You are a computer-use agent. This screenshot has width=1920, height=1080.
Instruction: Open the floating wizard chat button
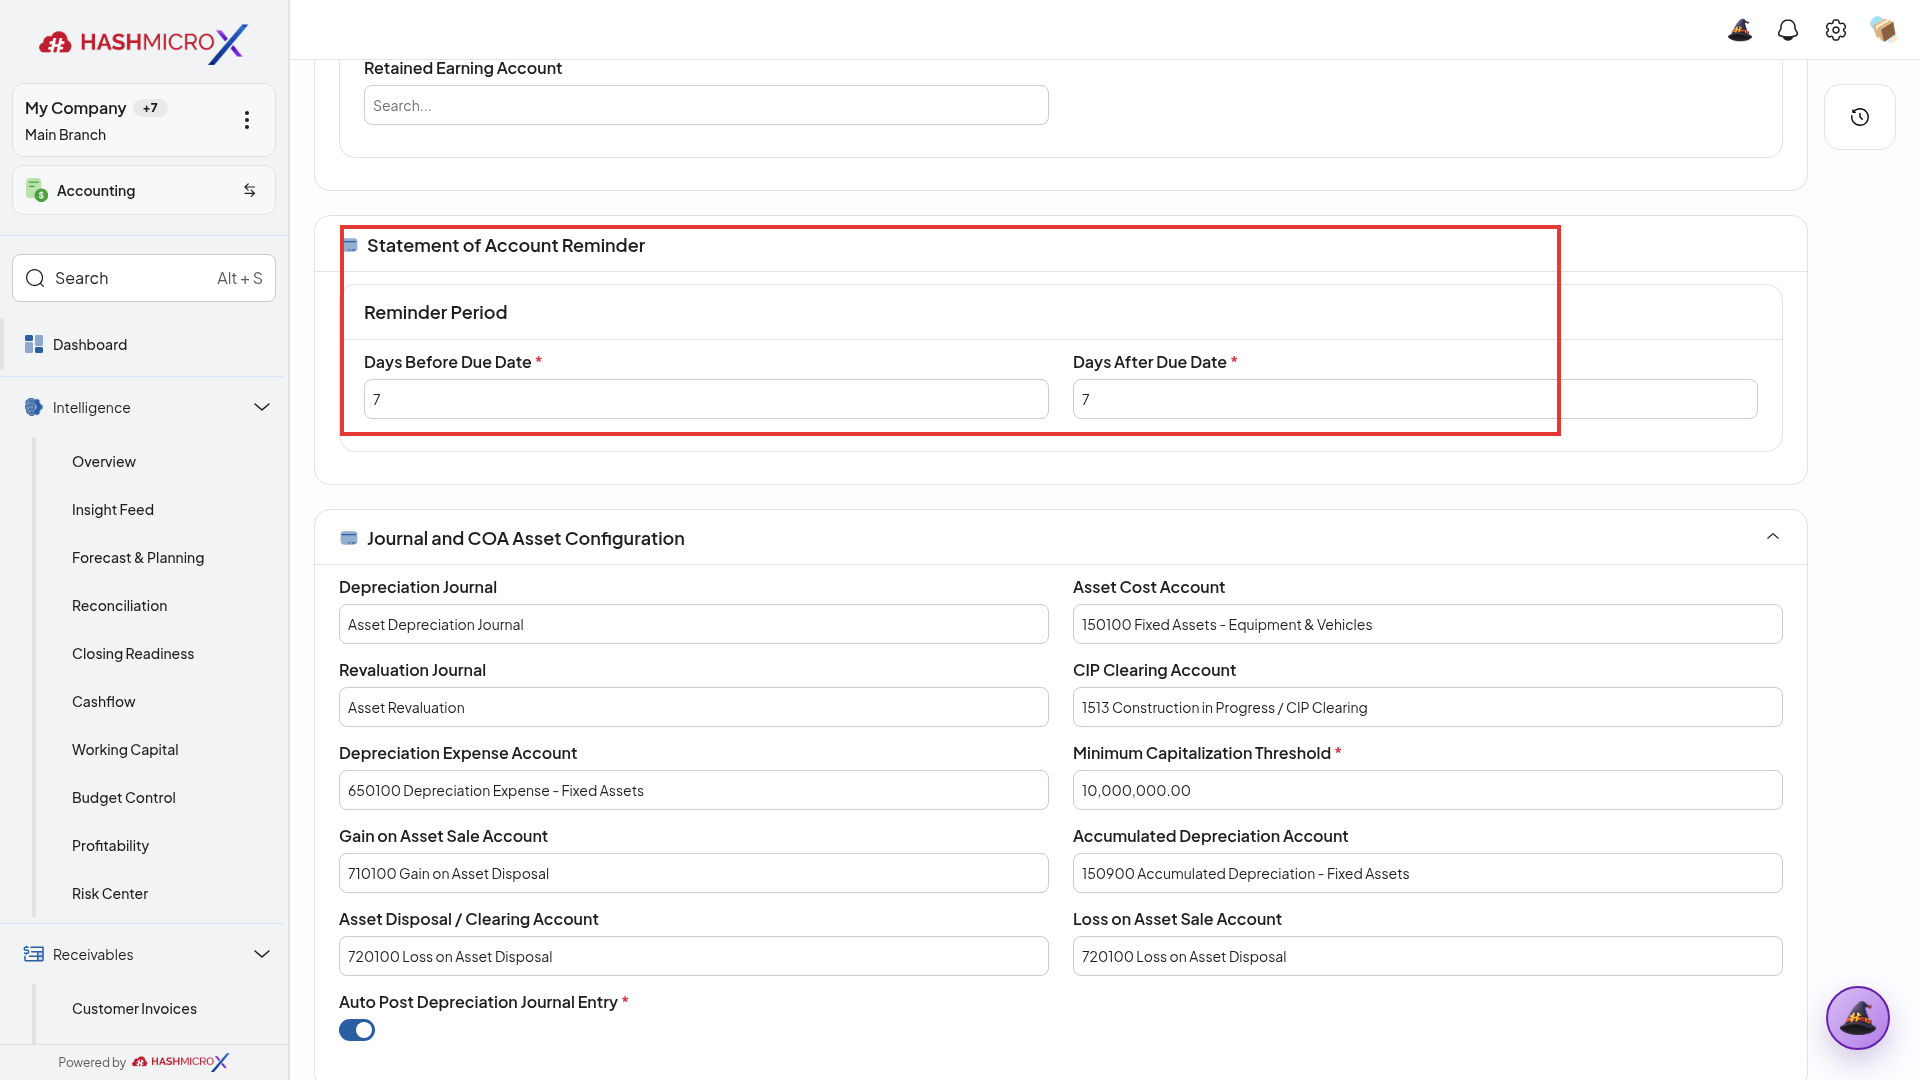[x=1858, y=1018]
